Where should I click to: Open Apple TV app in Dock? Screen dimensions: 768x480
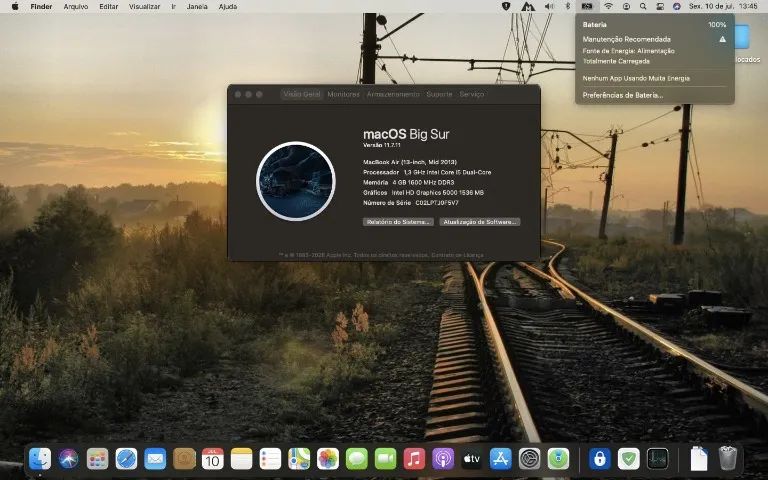tap(472, 459)
